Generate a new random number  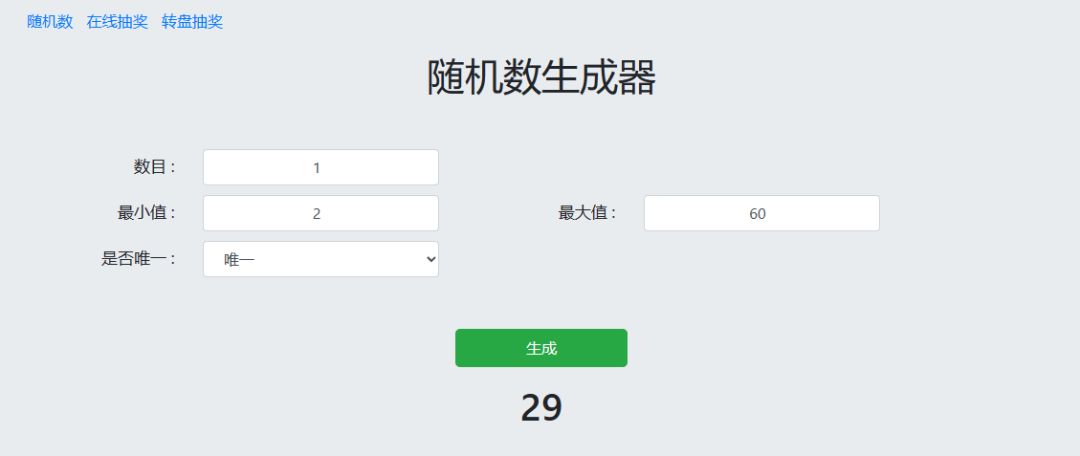pyautogui.click(x=541, y=348)
